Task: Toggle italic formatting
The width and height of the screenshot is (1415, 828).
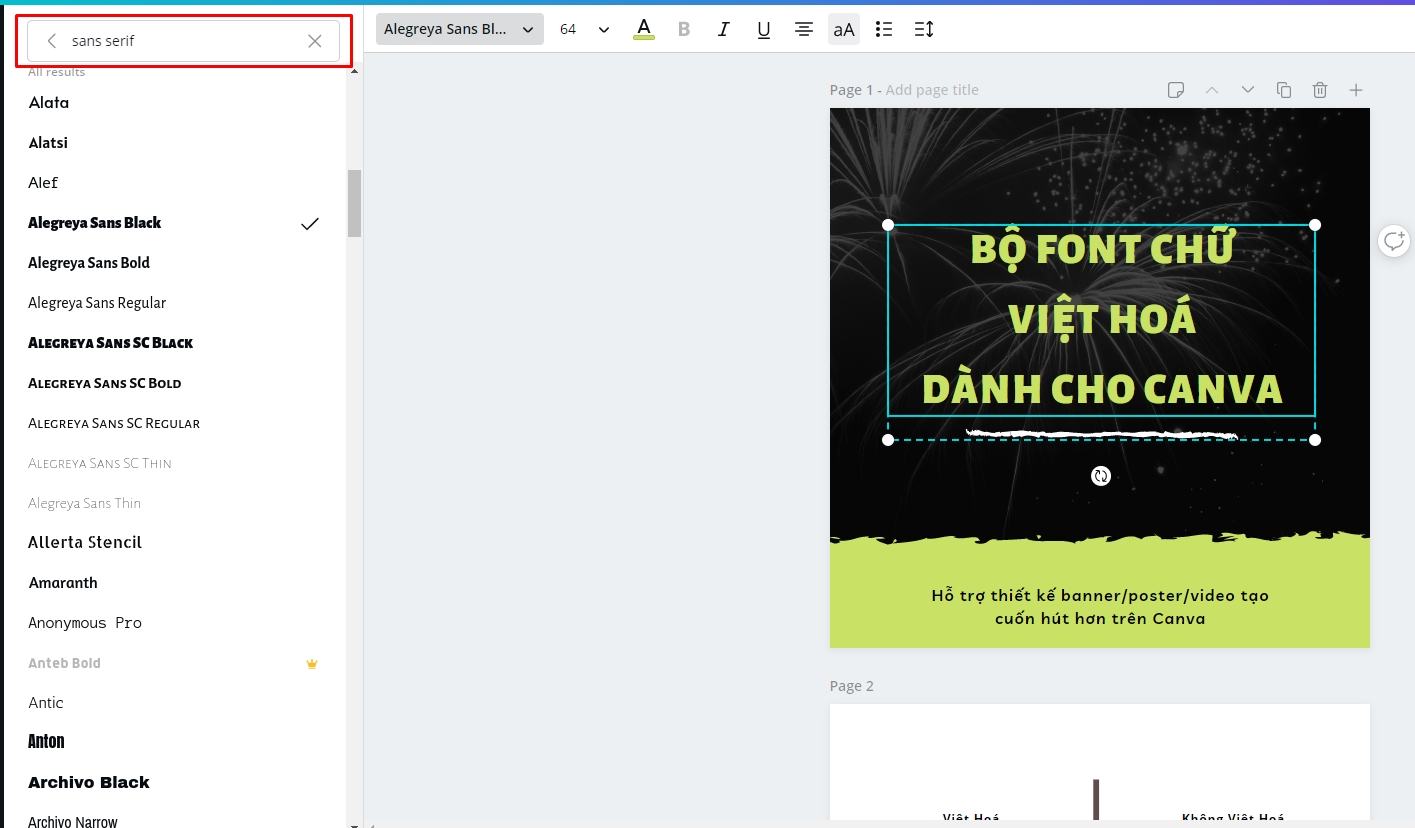Action: 724,29
